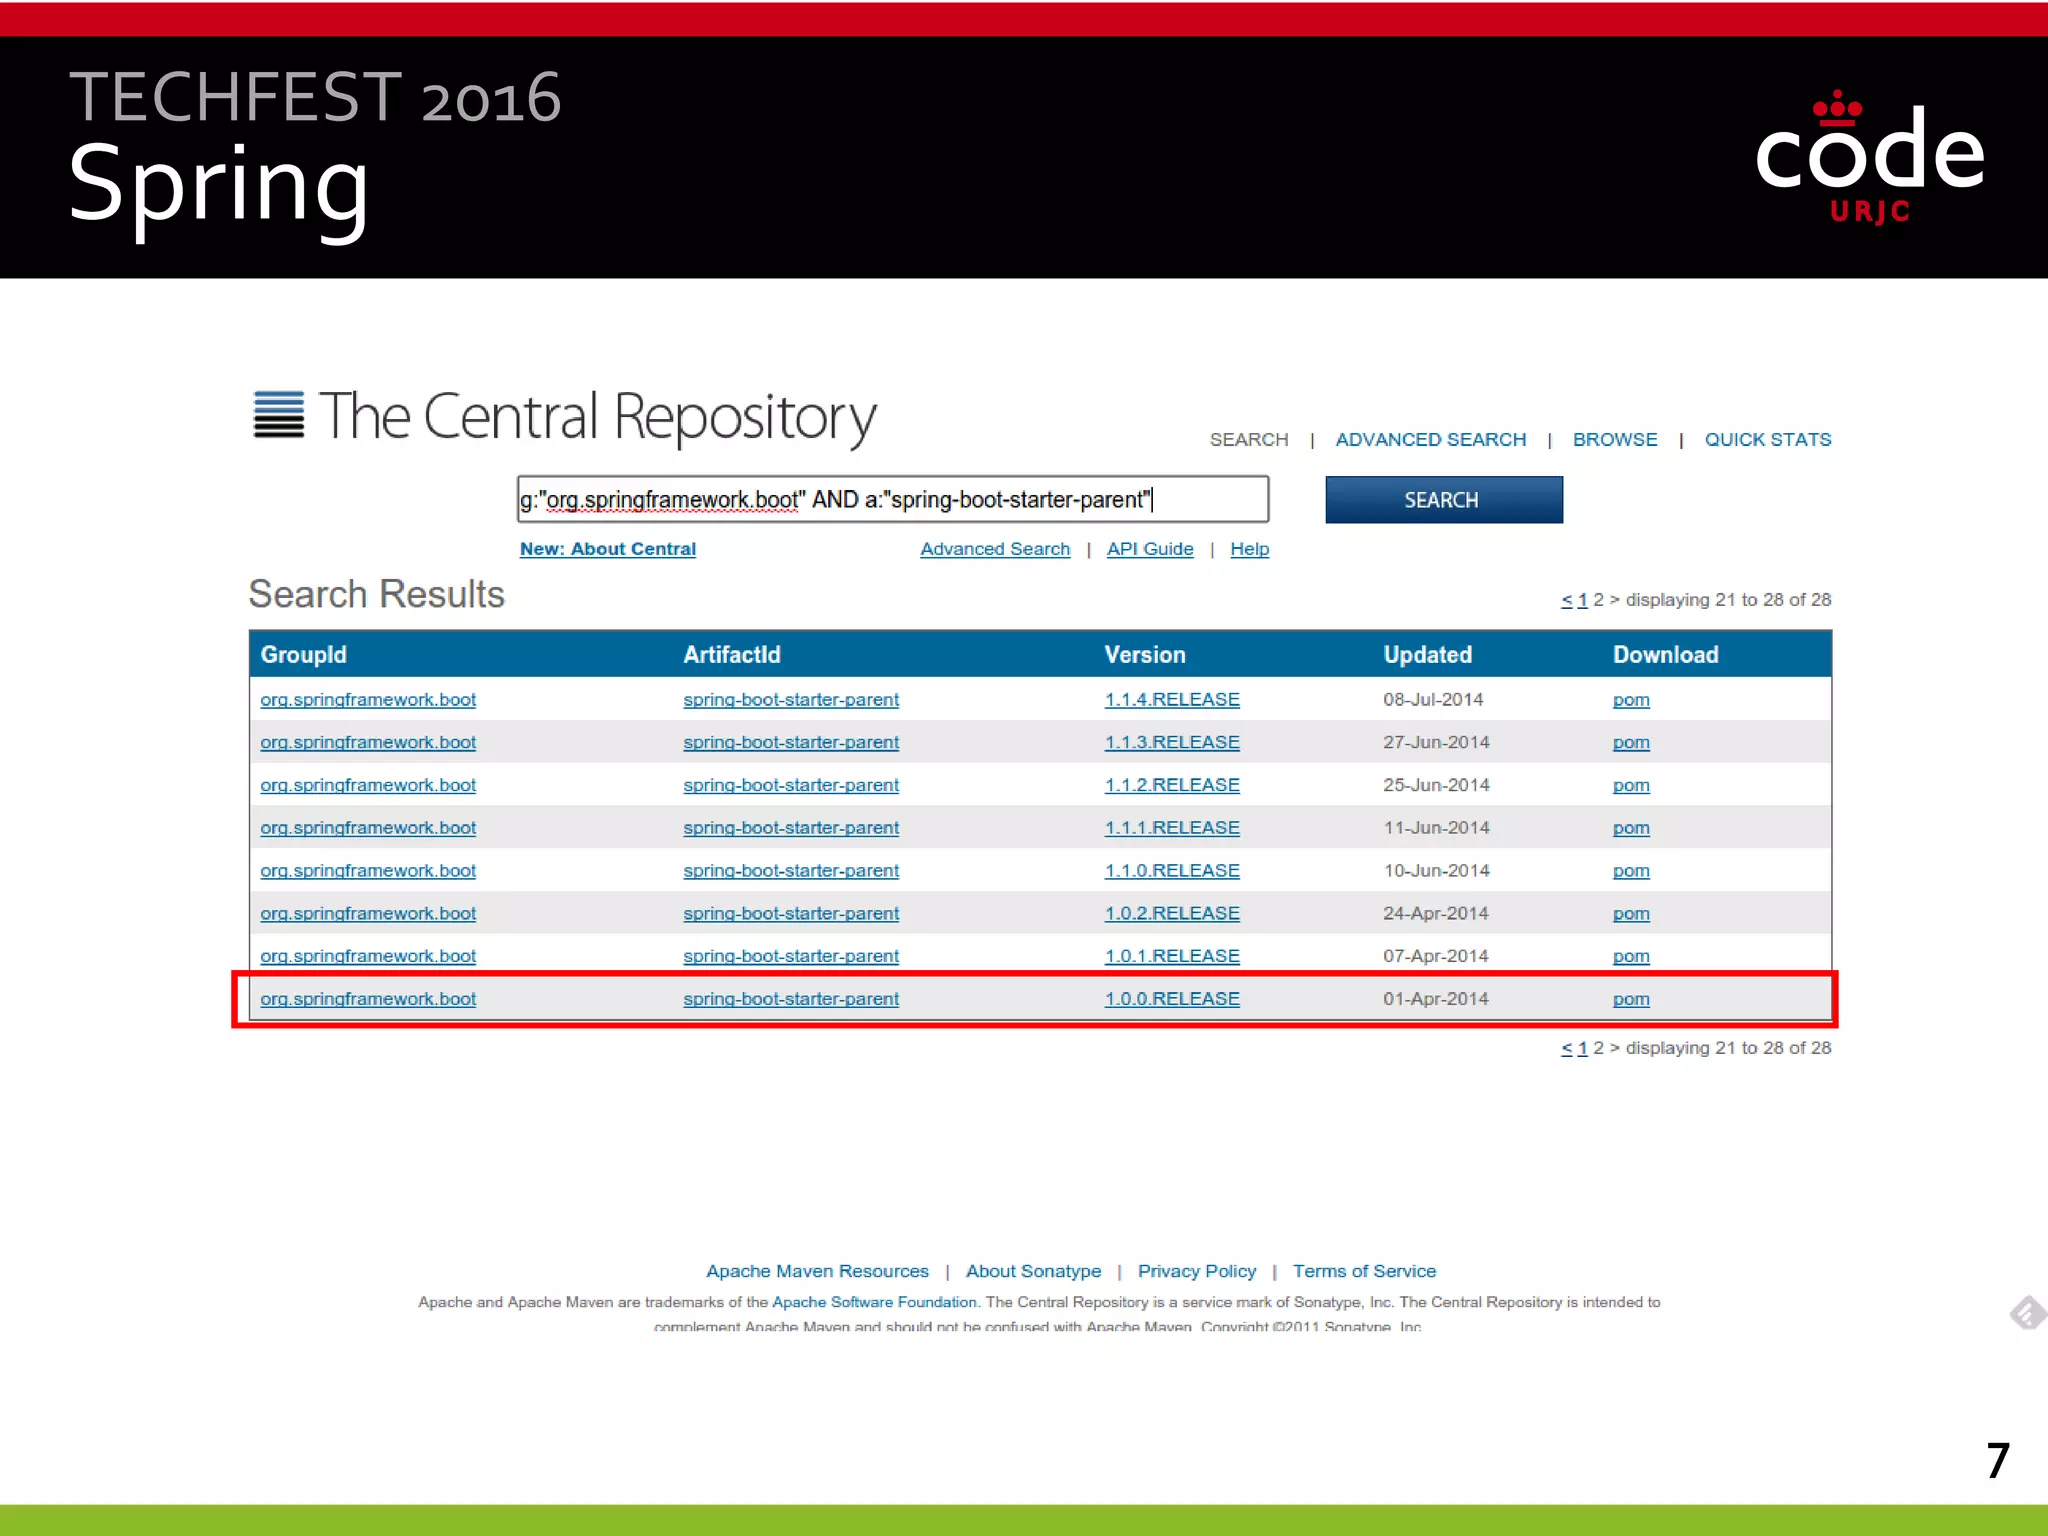Download the pom for 1.1.4.RELEASE
Image resolution: width=2048 pixels, height=1536 pixels.
pyautogui.click(x=1630, y=700)
